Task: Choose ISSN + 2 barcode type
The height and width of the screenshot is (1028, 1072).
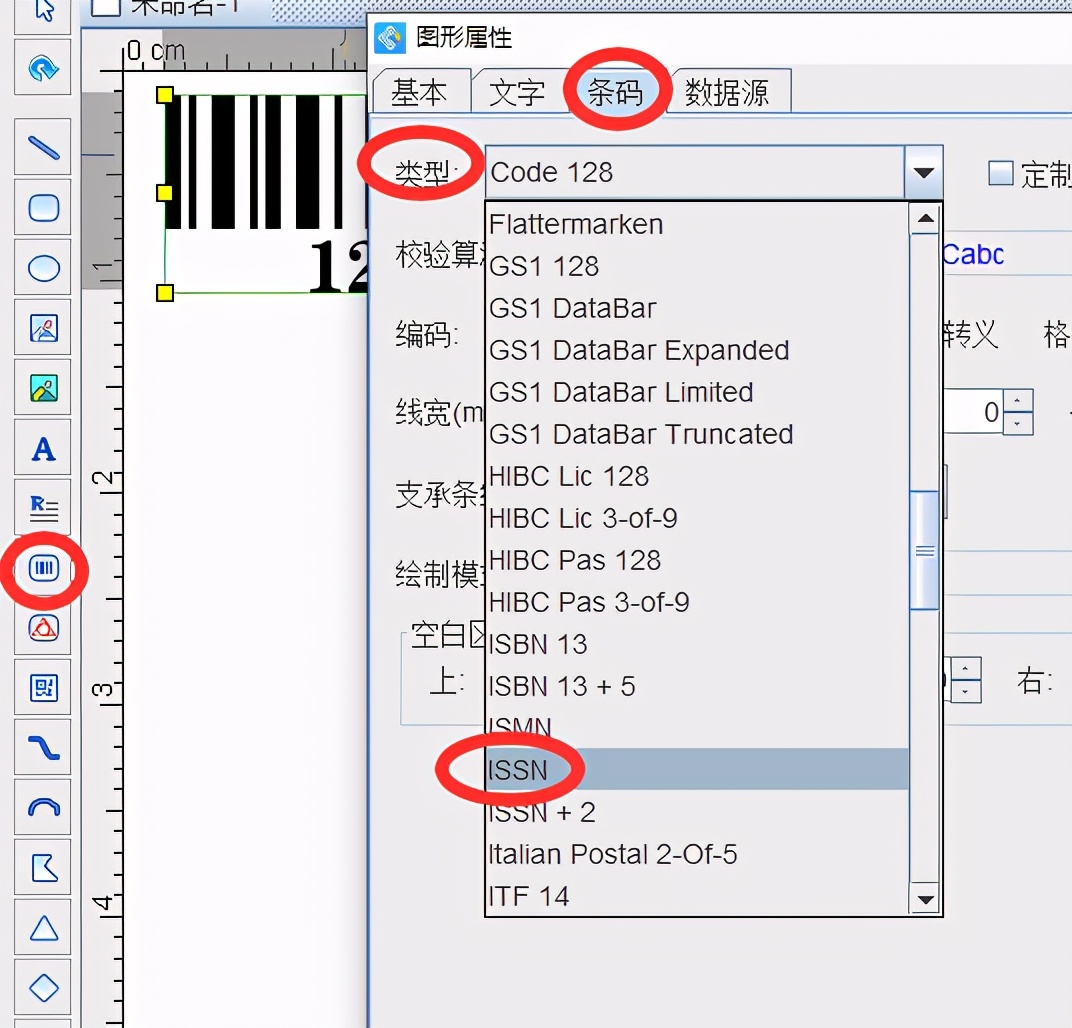Action: (x=697, y=812)
